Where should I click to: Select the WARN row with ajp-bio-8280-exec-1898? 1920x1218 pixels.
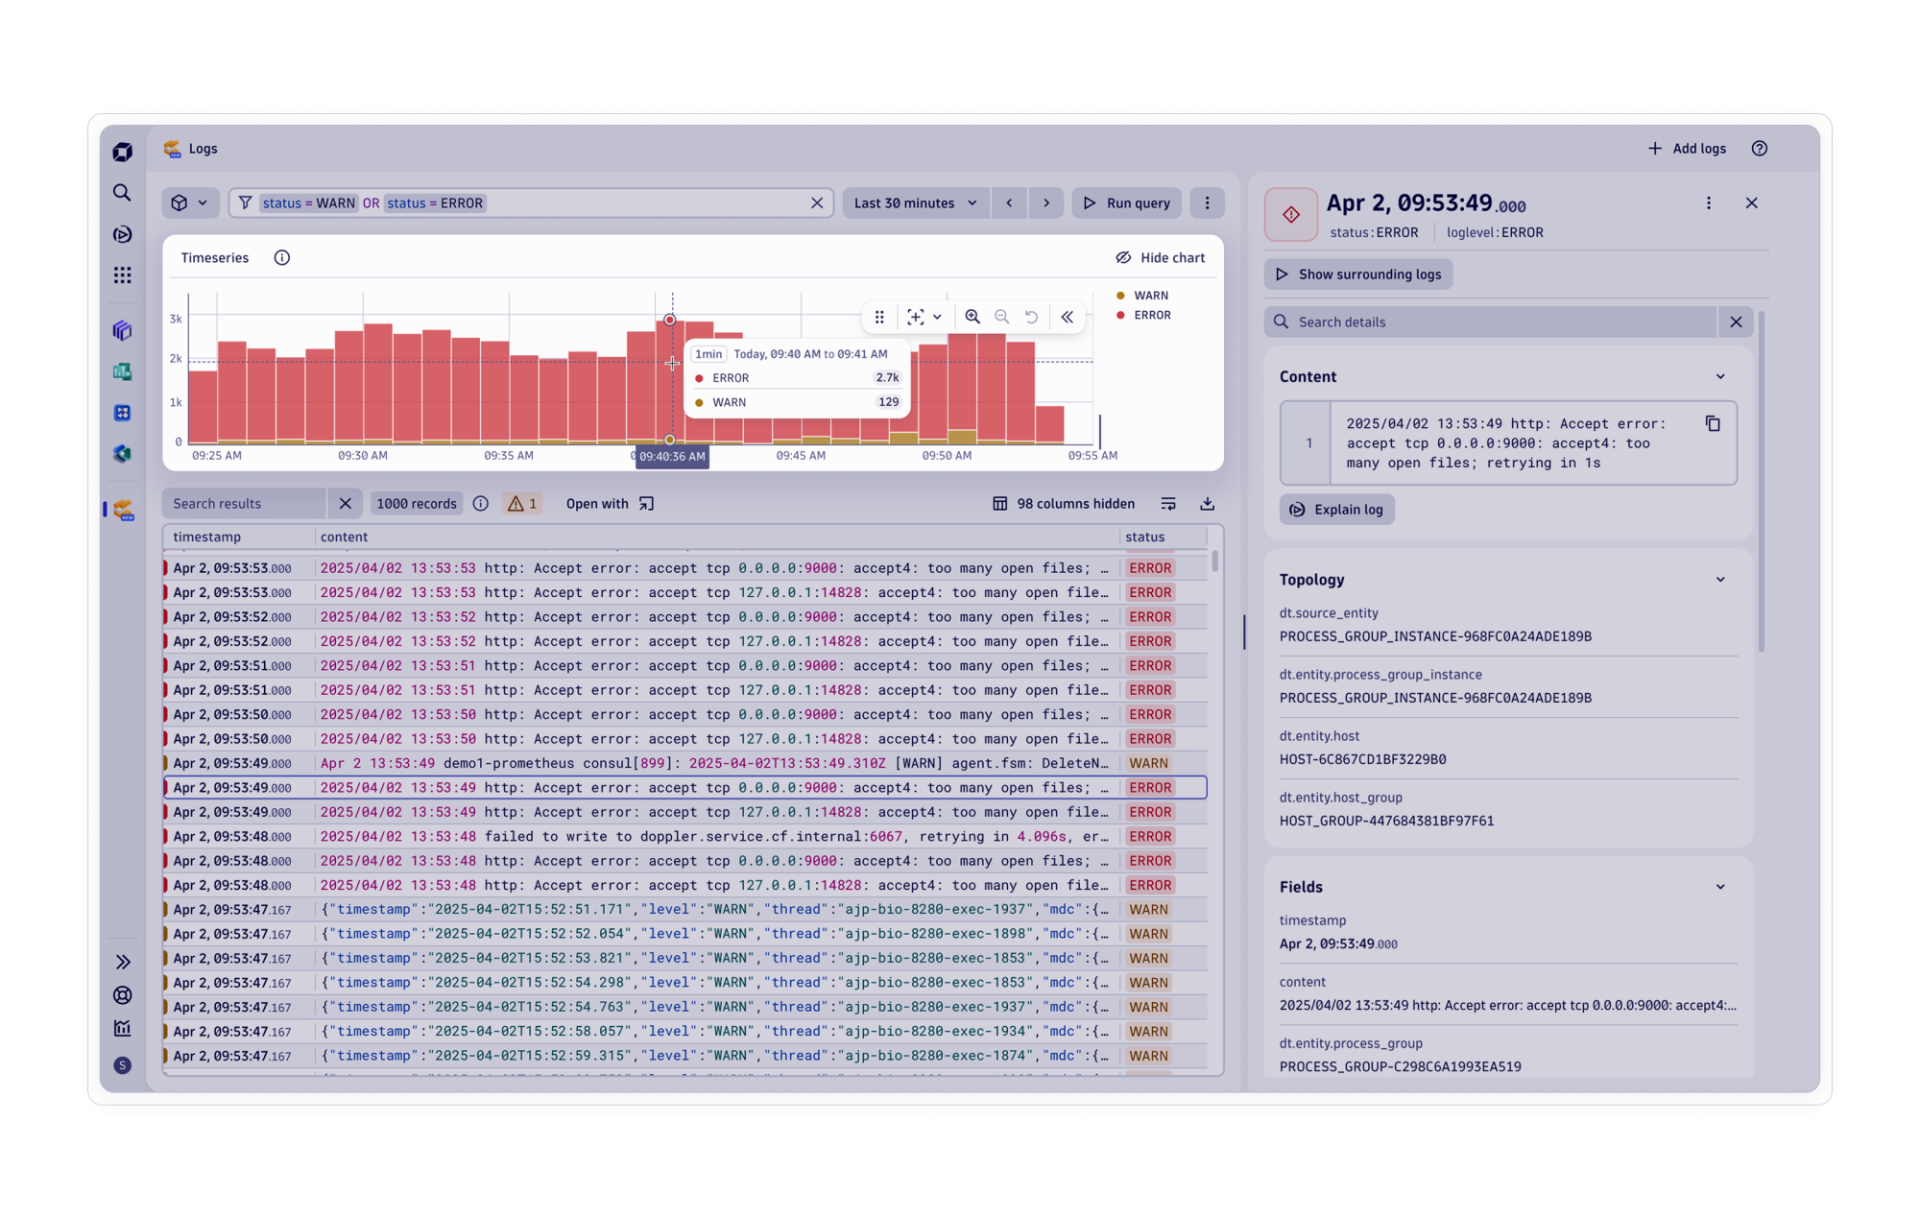coord(686,934)
